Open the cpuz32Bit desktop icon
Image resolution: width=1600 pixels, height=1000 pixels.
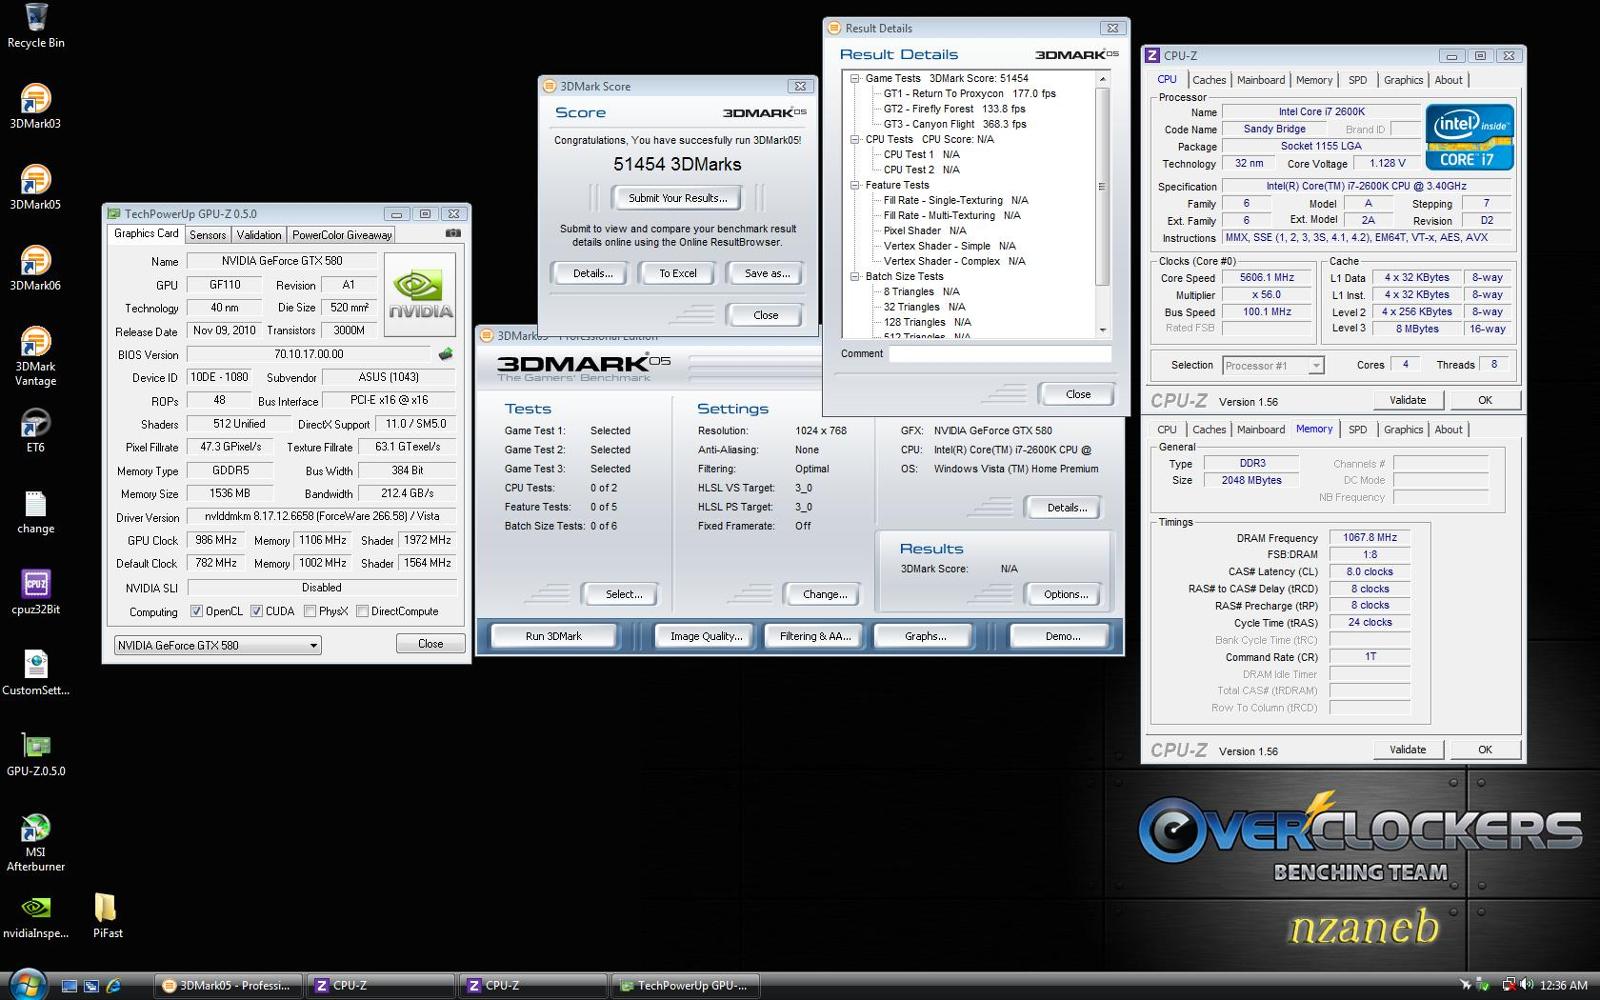(x=36, y=592)
